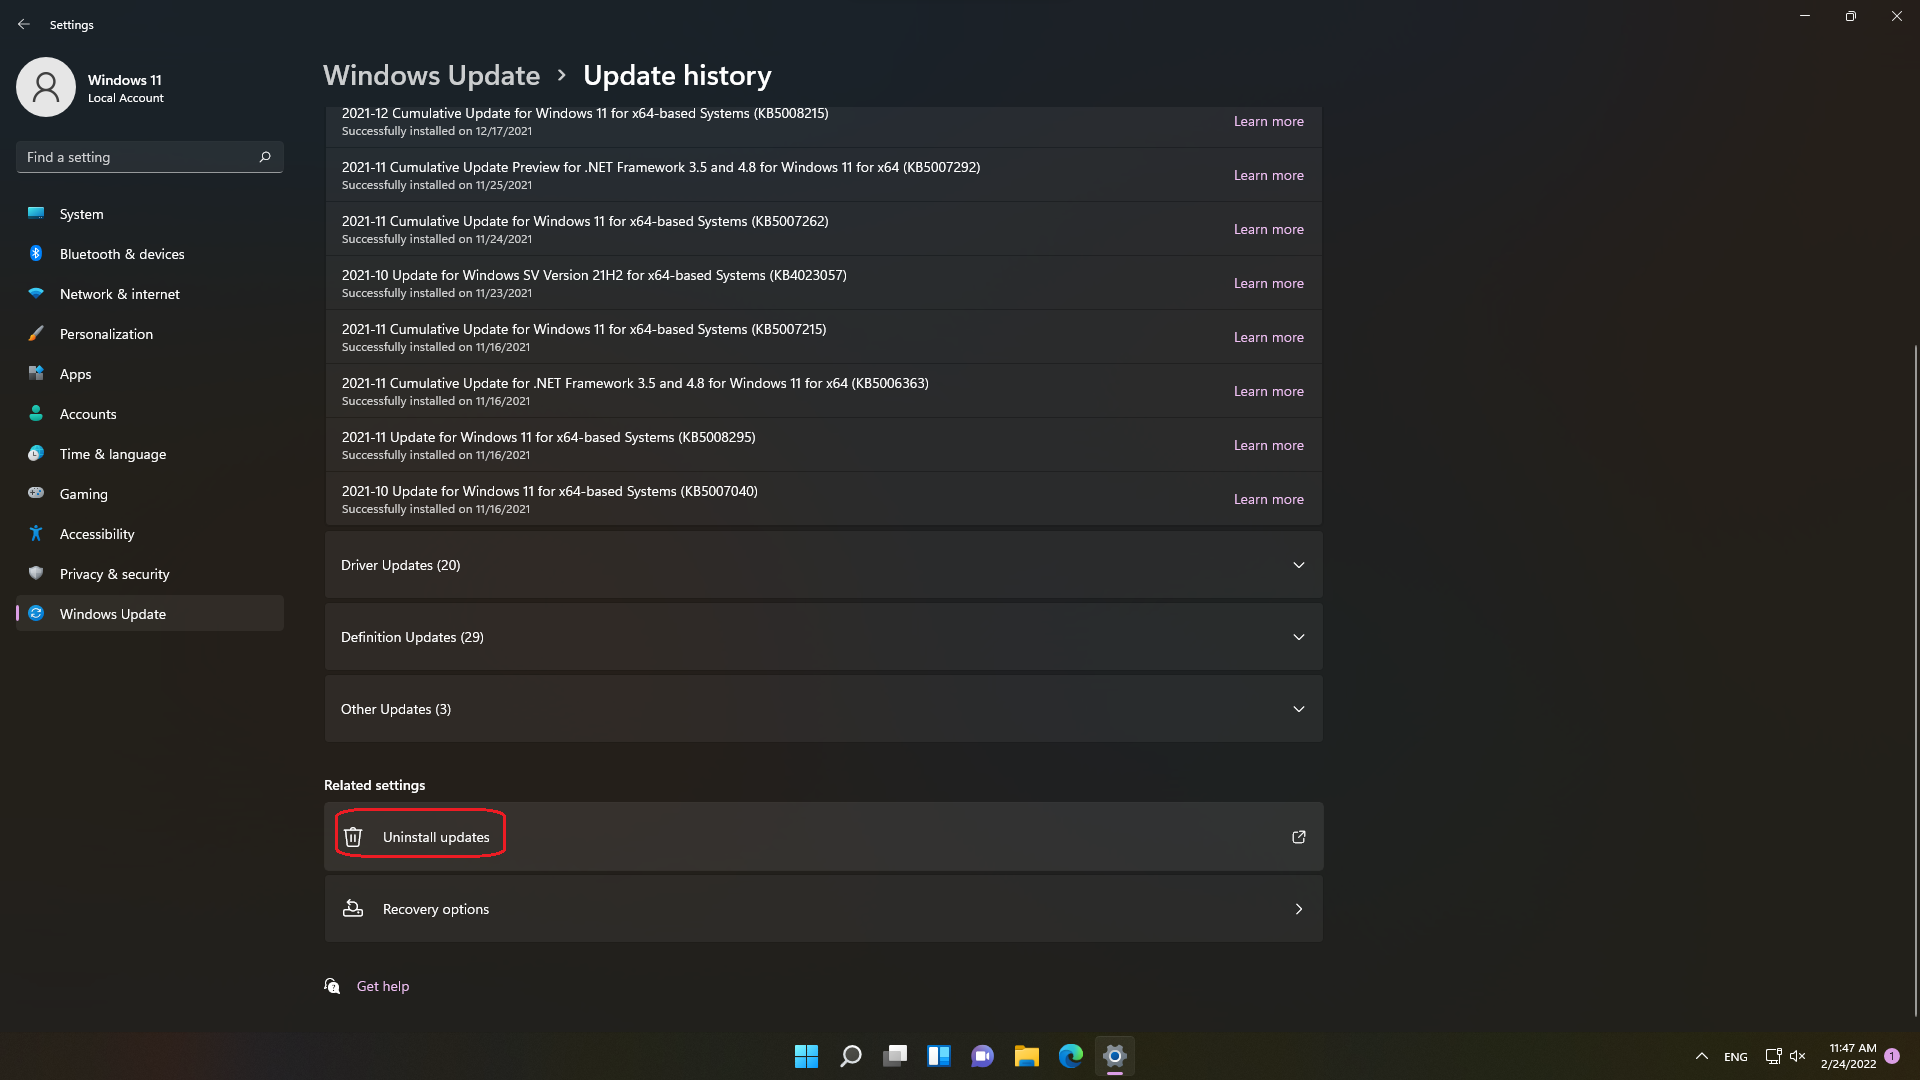The height and width of the screenshot is (1080, 1920).
Task: Click the Get help icon
Action: (332, 986)
